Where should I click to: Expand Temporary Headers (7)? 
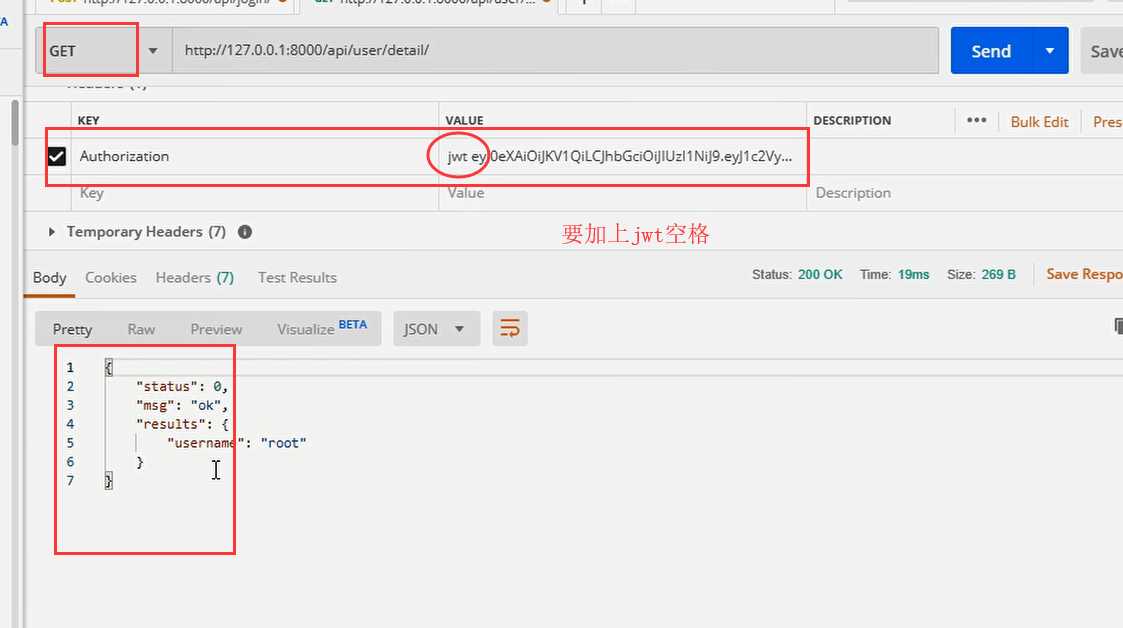[x=52, y=231]
